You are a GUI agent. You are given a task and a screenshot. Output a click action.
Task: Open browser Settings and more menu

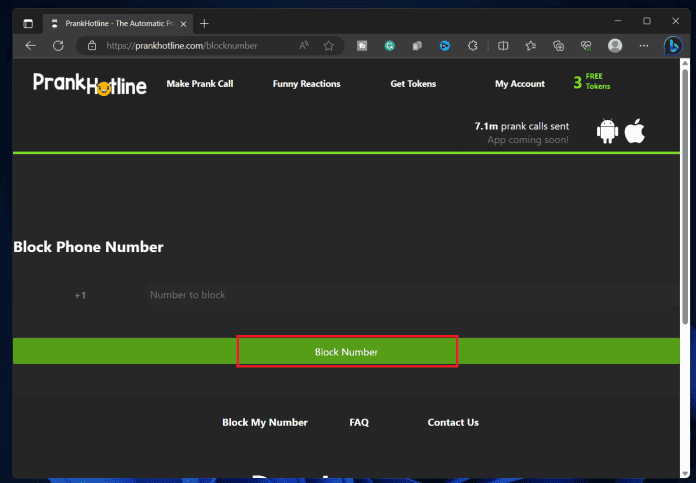tap(643, 45)
